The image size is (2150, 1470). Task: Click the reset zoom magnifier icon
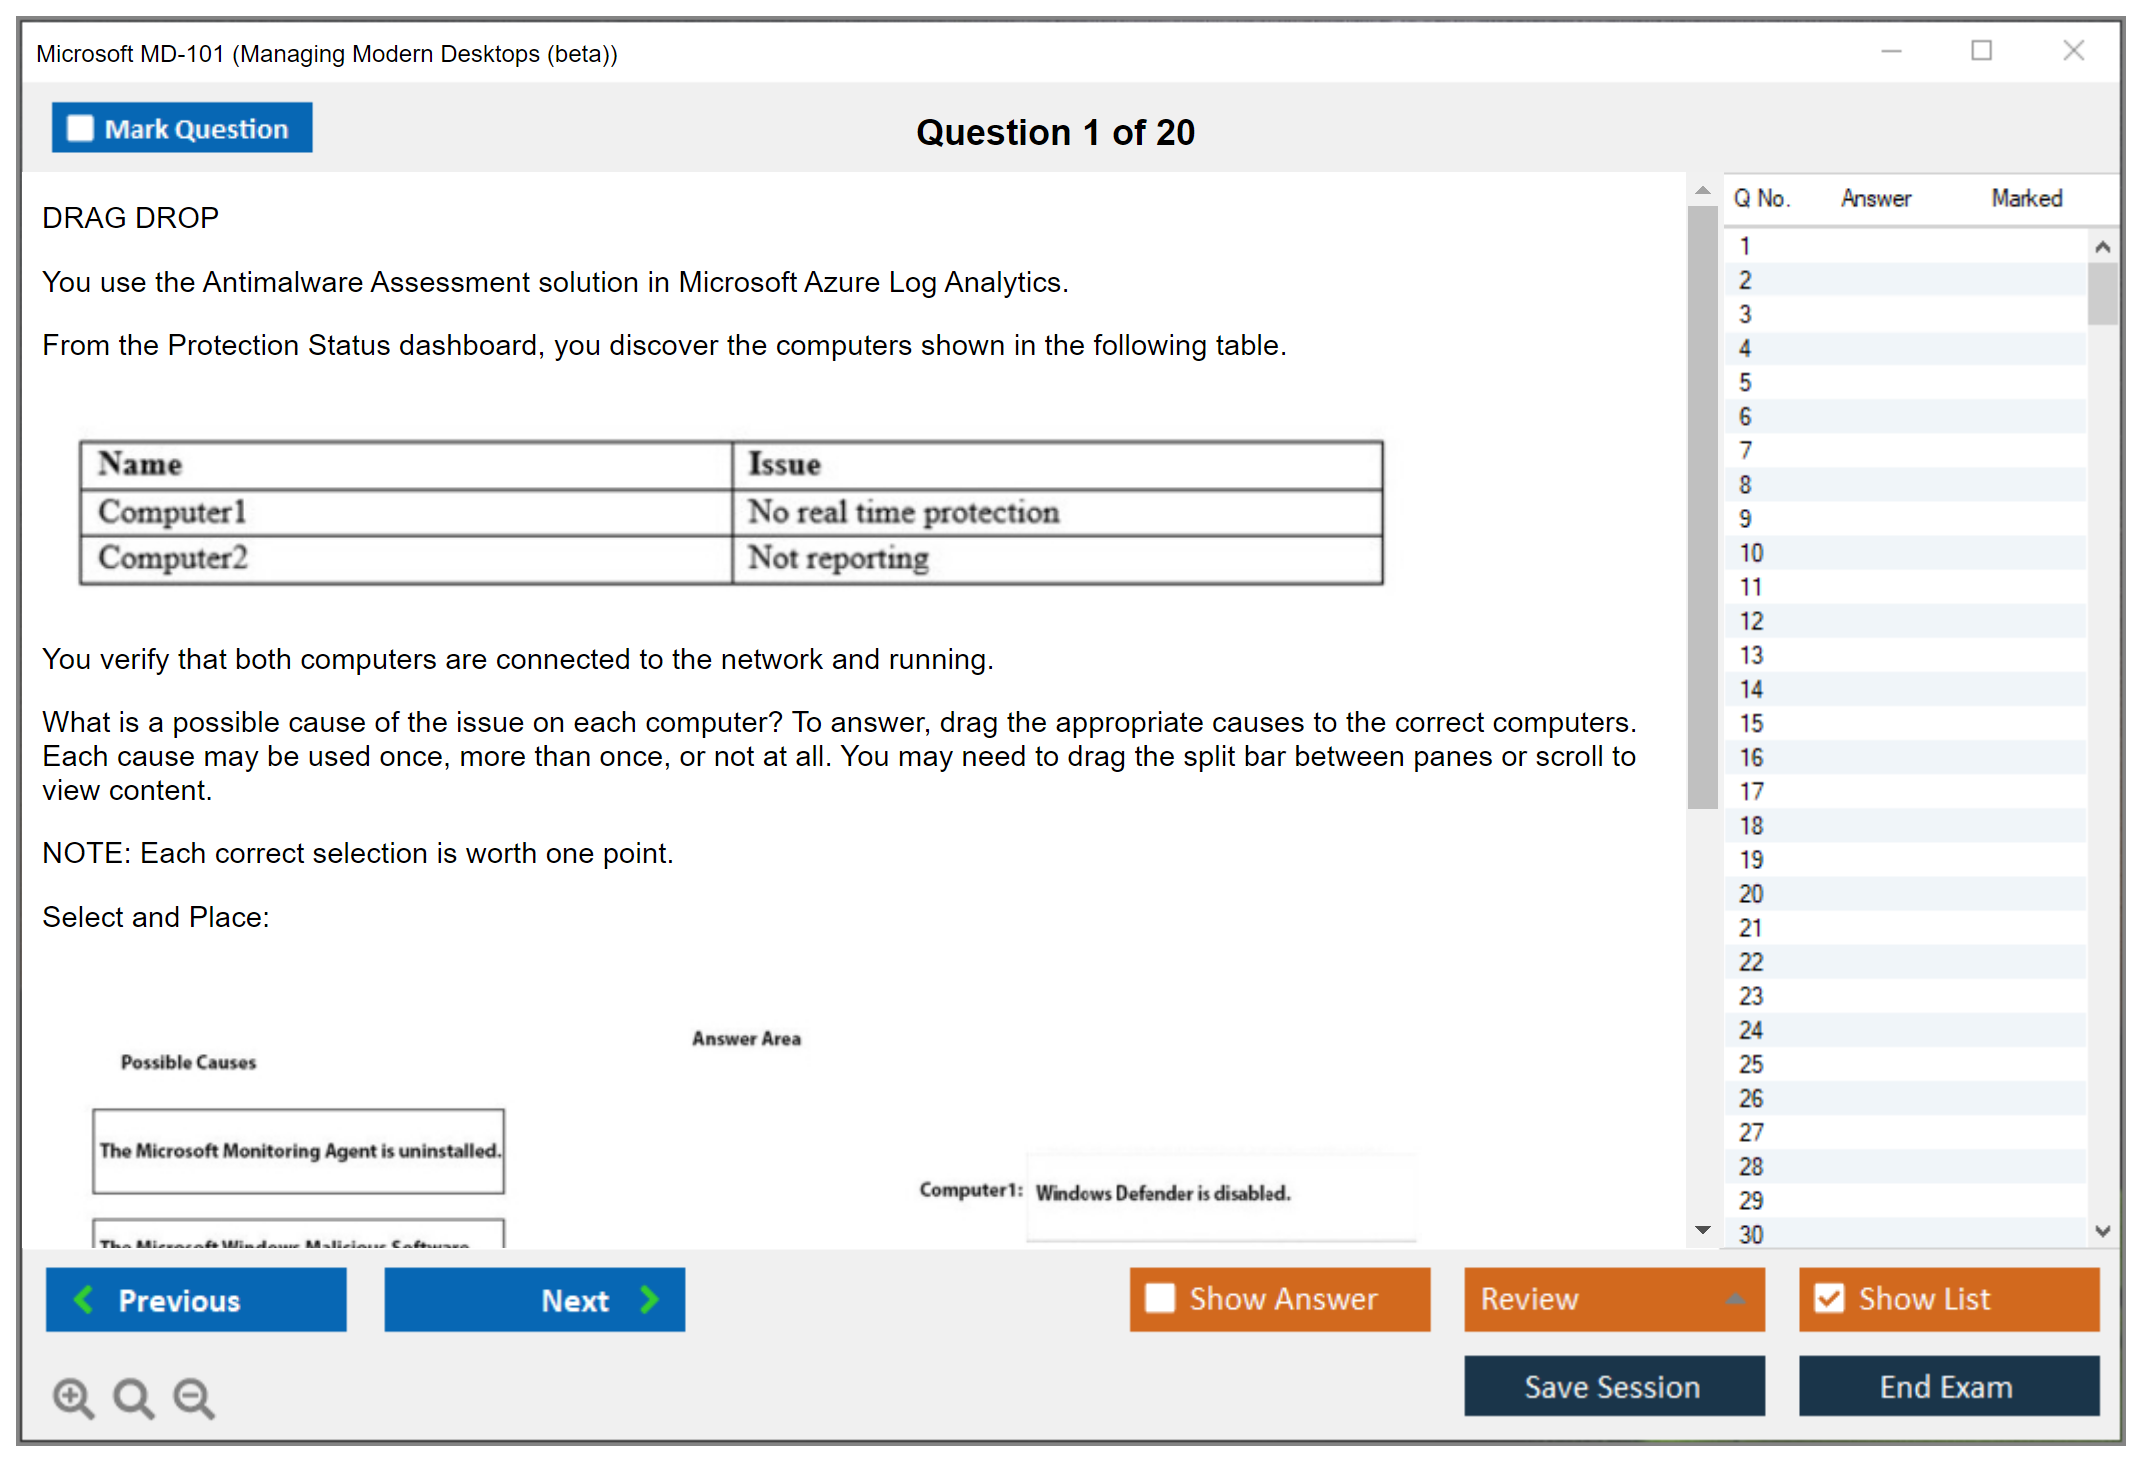tap(133, 1397)
